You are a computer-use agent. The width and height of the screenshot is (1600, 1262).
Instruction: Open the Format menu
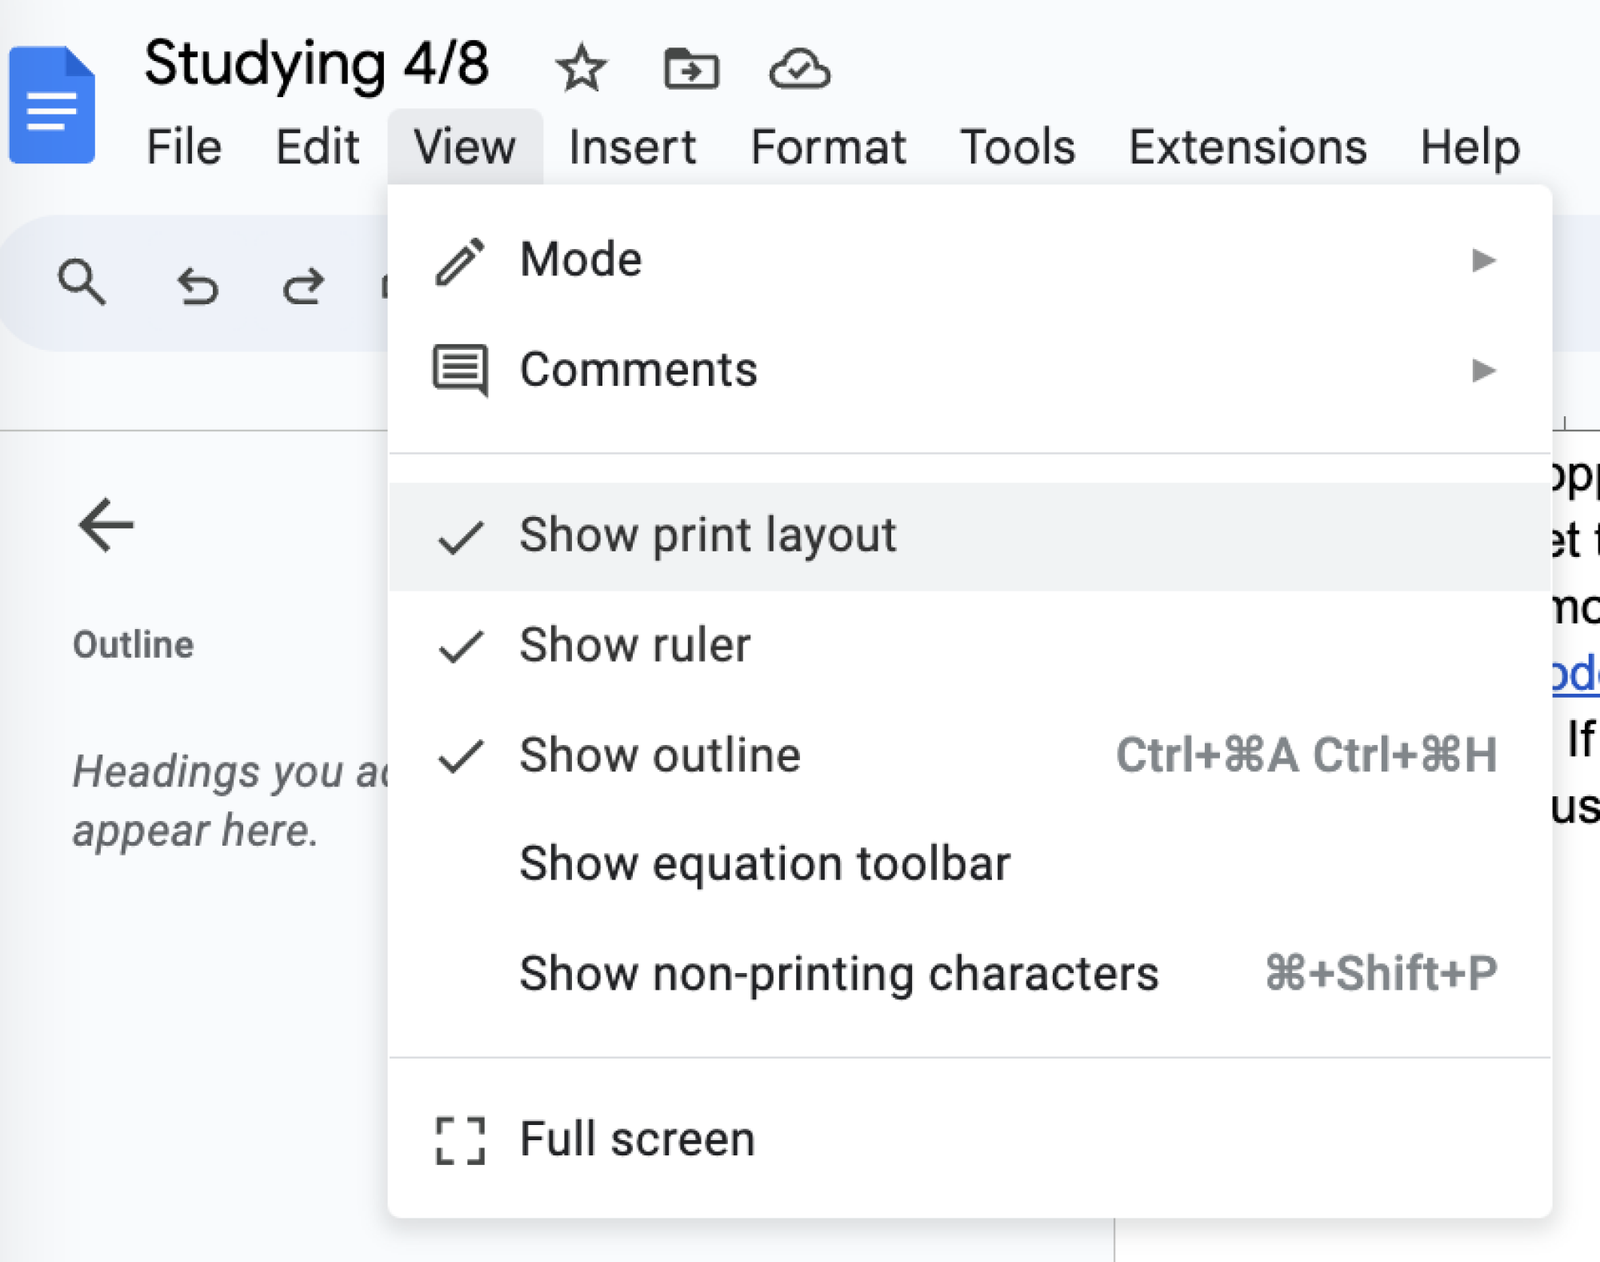tap(828, 147)
